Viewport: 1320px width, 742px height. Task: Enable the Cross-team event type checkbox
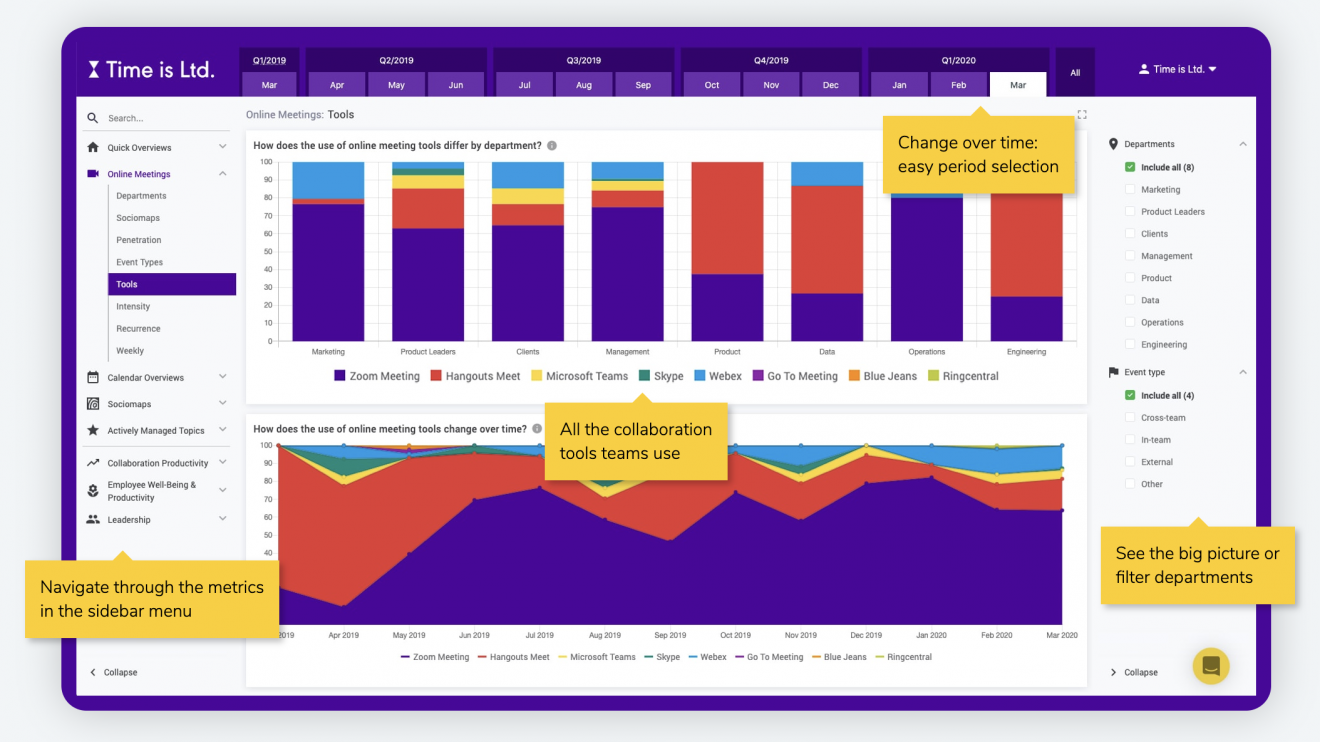click(x=1130, y=418)
